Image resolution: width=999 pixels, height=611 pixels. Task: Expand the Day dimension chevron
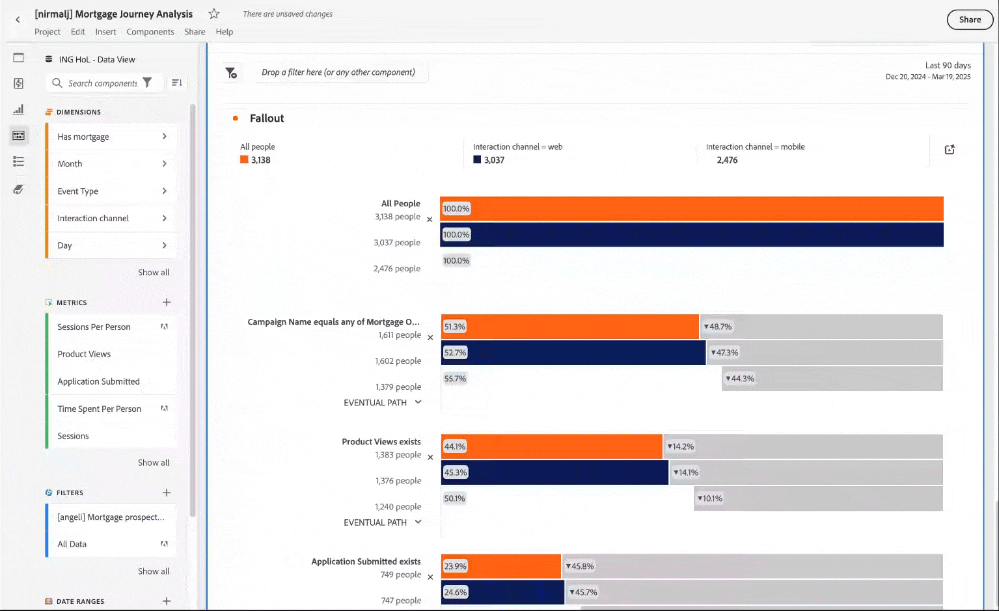164,245
